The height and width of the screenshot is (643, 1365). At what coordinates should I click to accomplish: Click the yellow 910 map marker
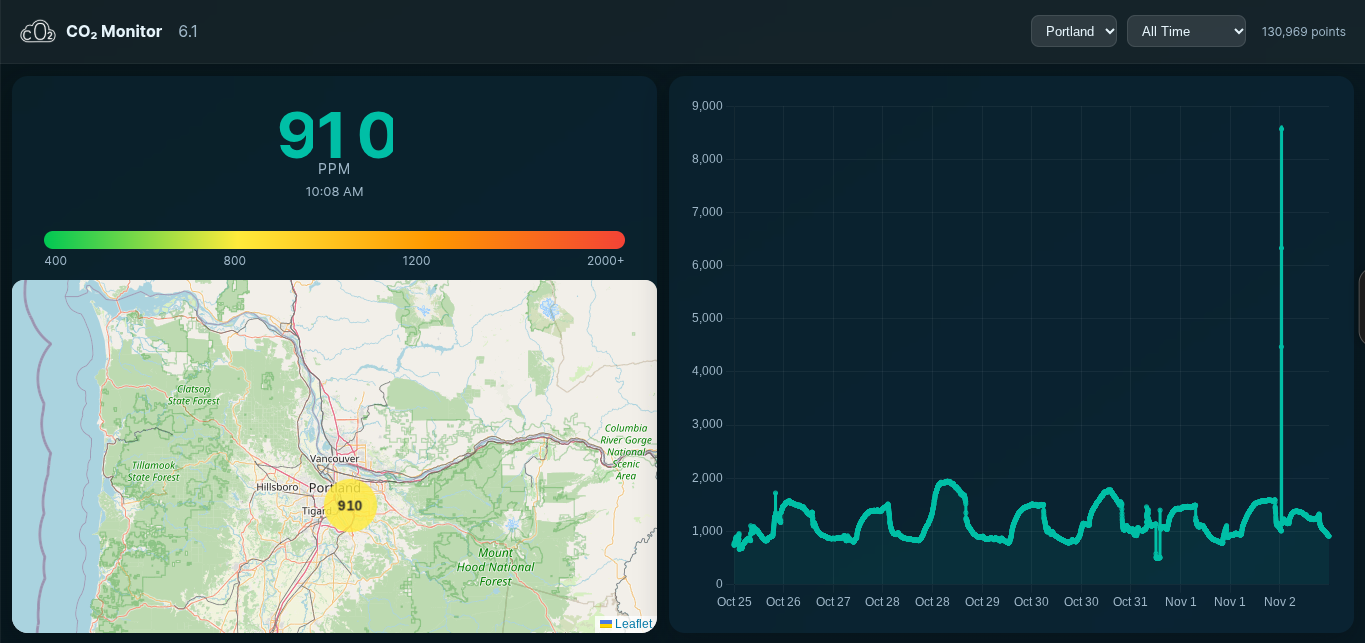[350, 506]
